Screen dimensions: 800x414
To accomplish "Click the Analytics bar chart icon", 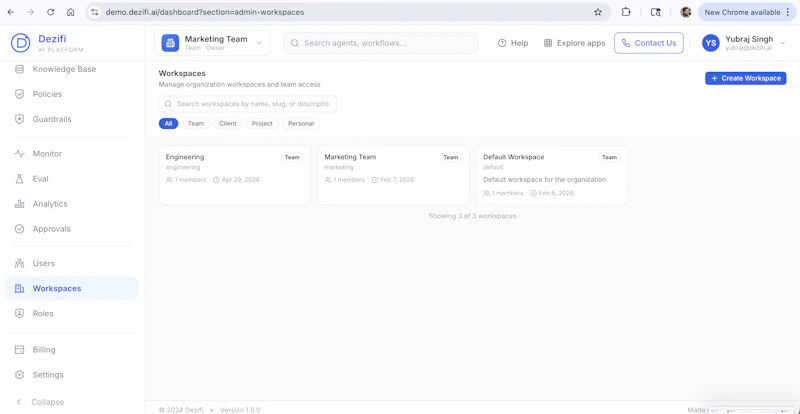I will click(x=19, y=204).
